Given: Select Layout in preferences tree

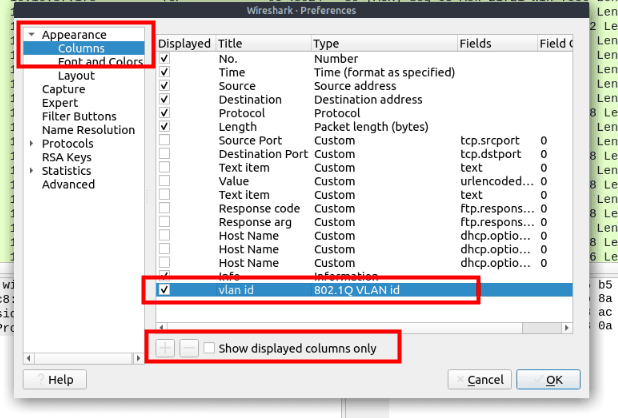Looking at the screenshot, I should pyautogui.click(x=76, y=76).
